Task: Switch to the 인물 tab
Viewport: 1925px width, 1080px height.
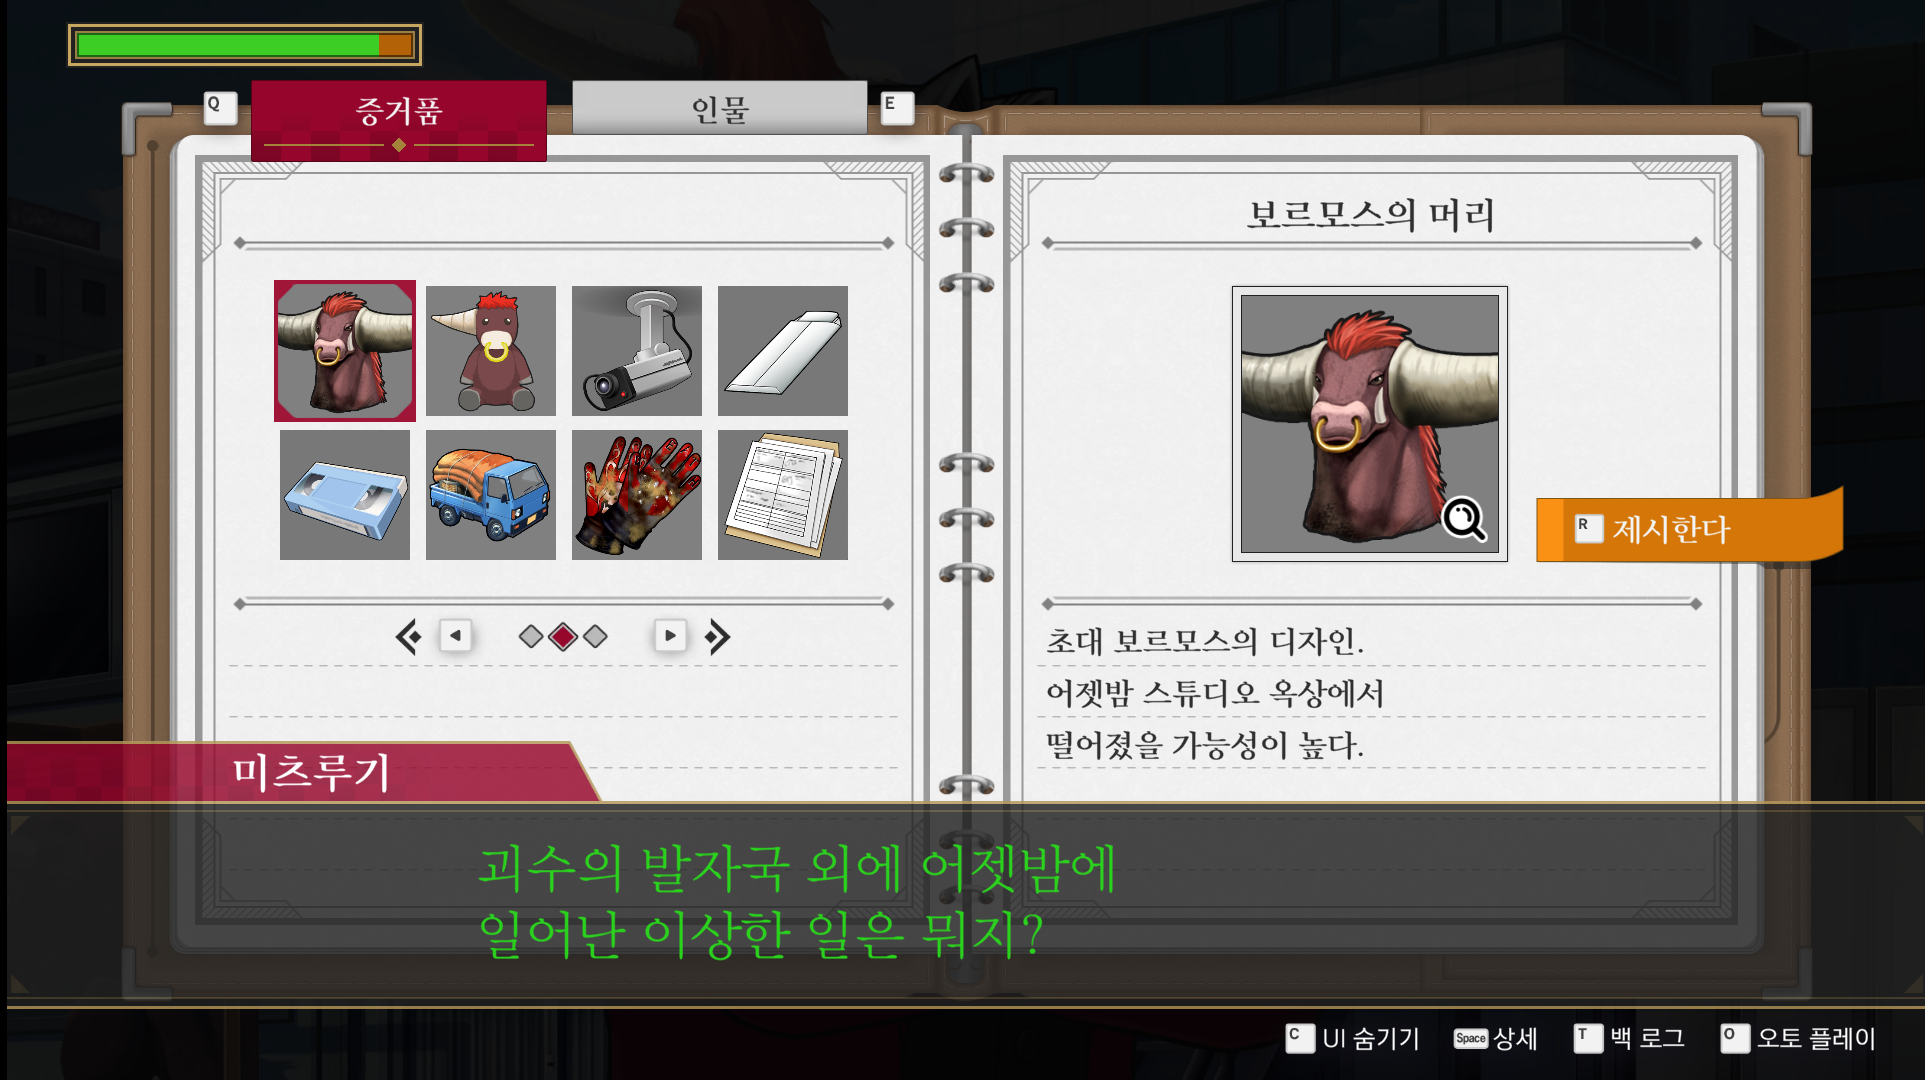Action: pos(719,108)
